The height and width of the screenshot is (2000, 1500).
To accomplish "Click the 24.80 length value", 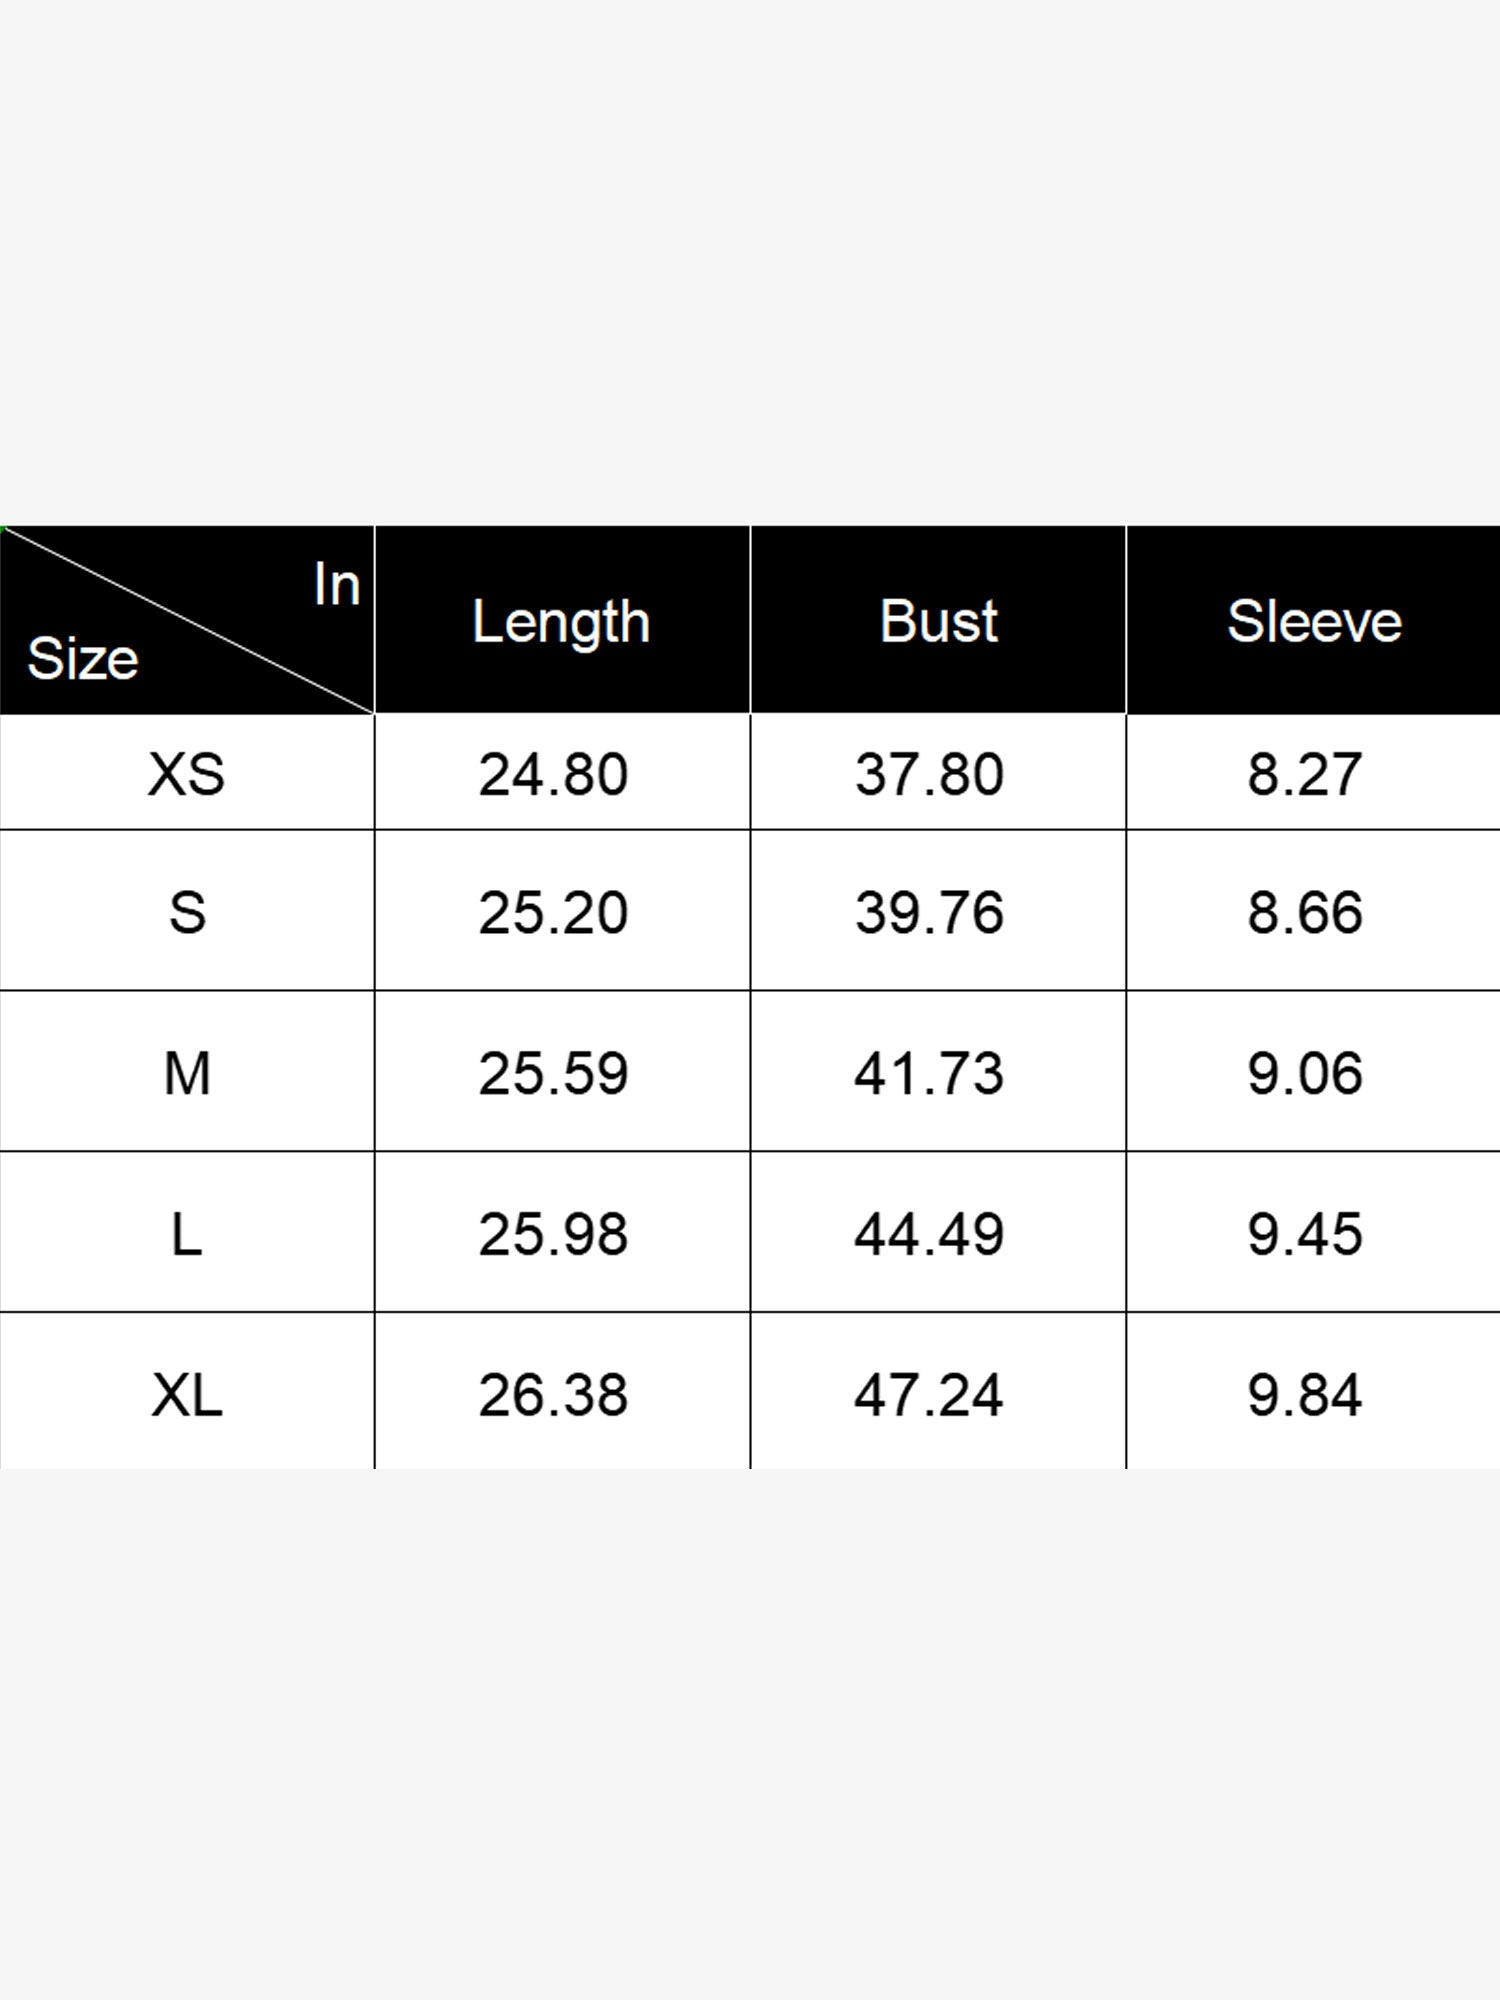I will [553, 774].
